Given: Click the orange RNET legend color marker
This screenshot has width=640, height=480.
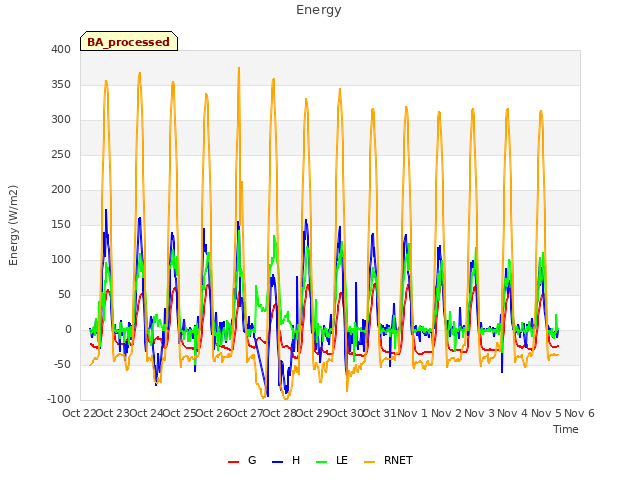Looking at the screenshot, I should click(x=369, y=462).
